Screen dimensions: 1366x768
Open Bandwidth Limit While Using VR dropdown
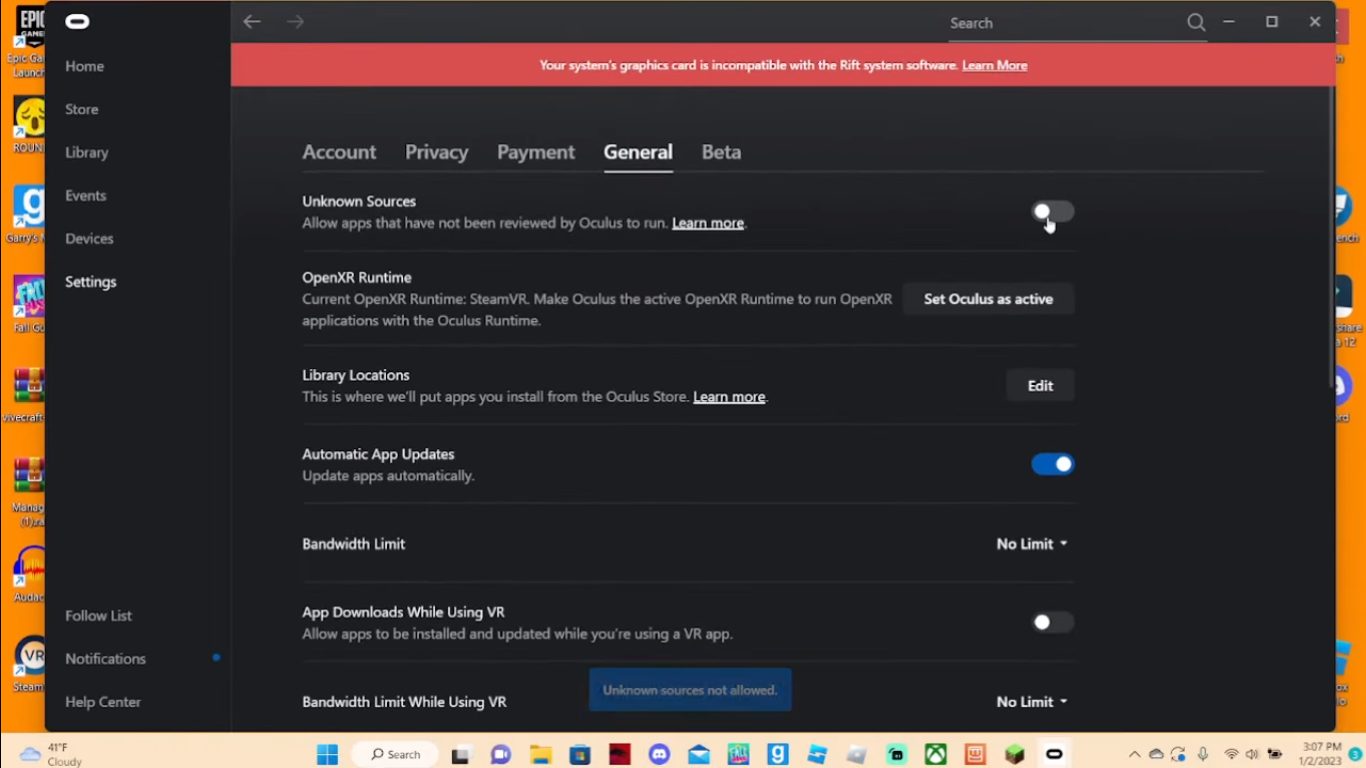[1032, 702]
